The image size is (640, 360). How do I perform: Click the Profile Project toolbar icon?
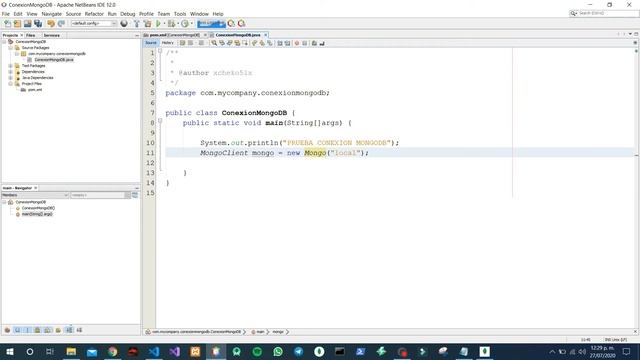coord(185,24)
